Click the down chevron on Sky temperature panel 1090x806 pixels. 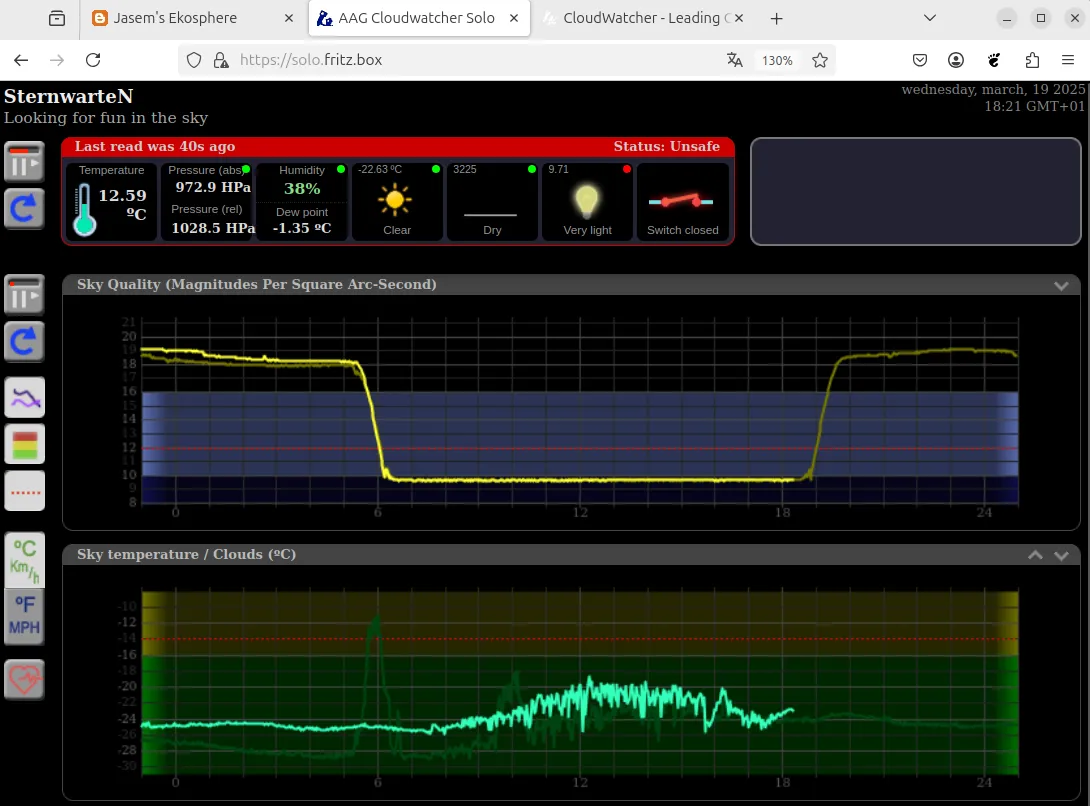click(1061, 555)
